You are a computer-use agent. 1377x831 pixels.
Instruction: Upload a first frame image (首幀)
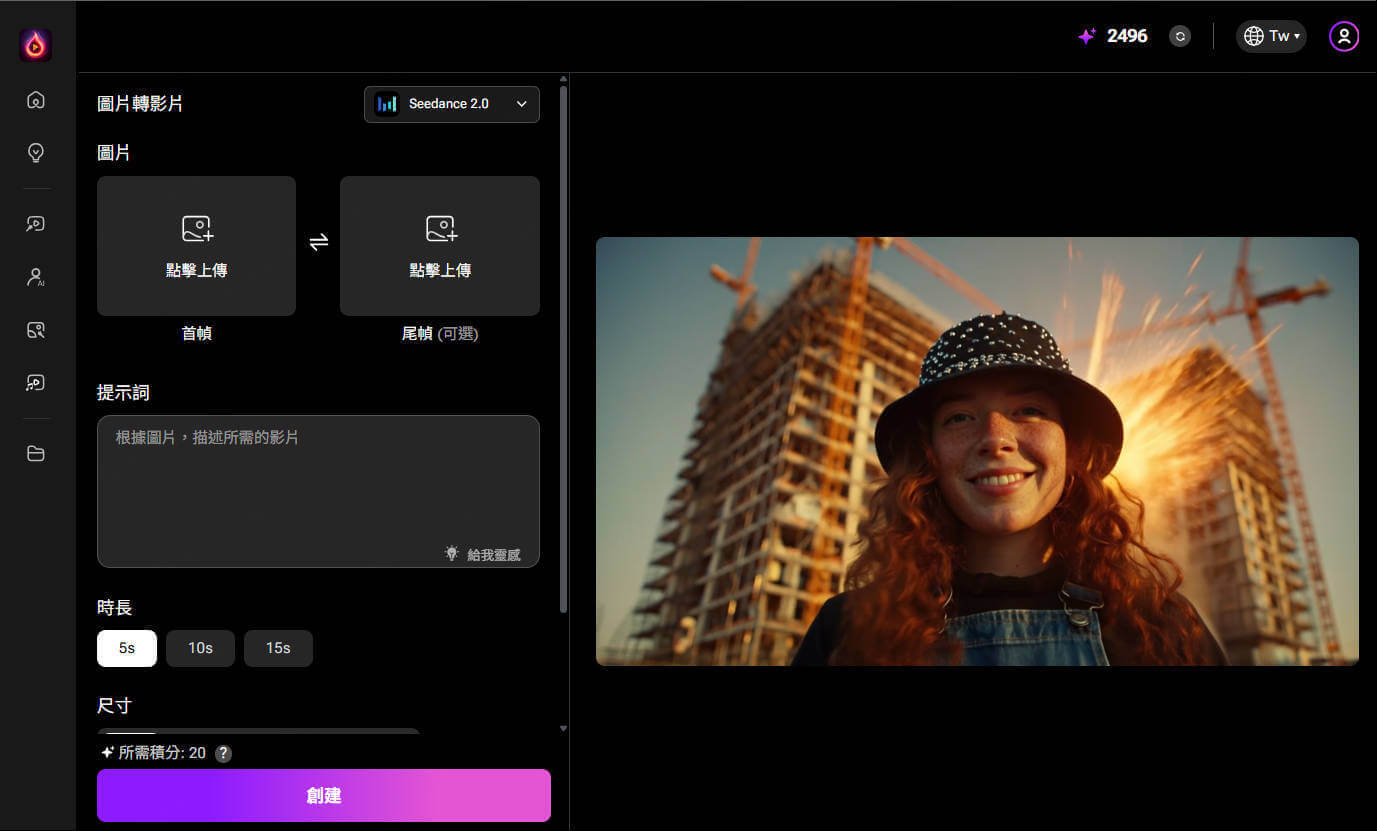196,246
